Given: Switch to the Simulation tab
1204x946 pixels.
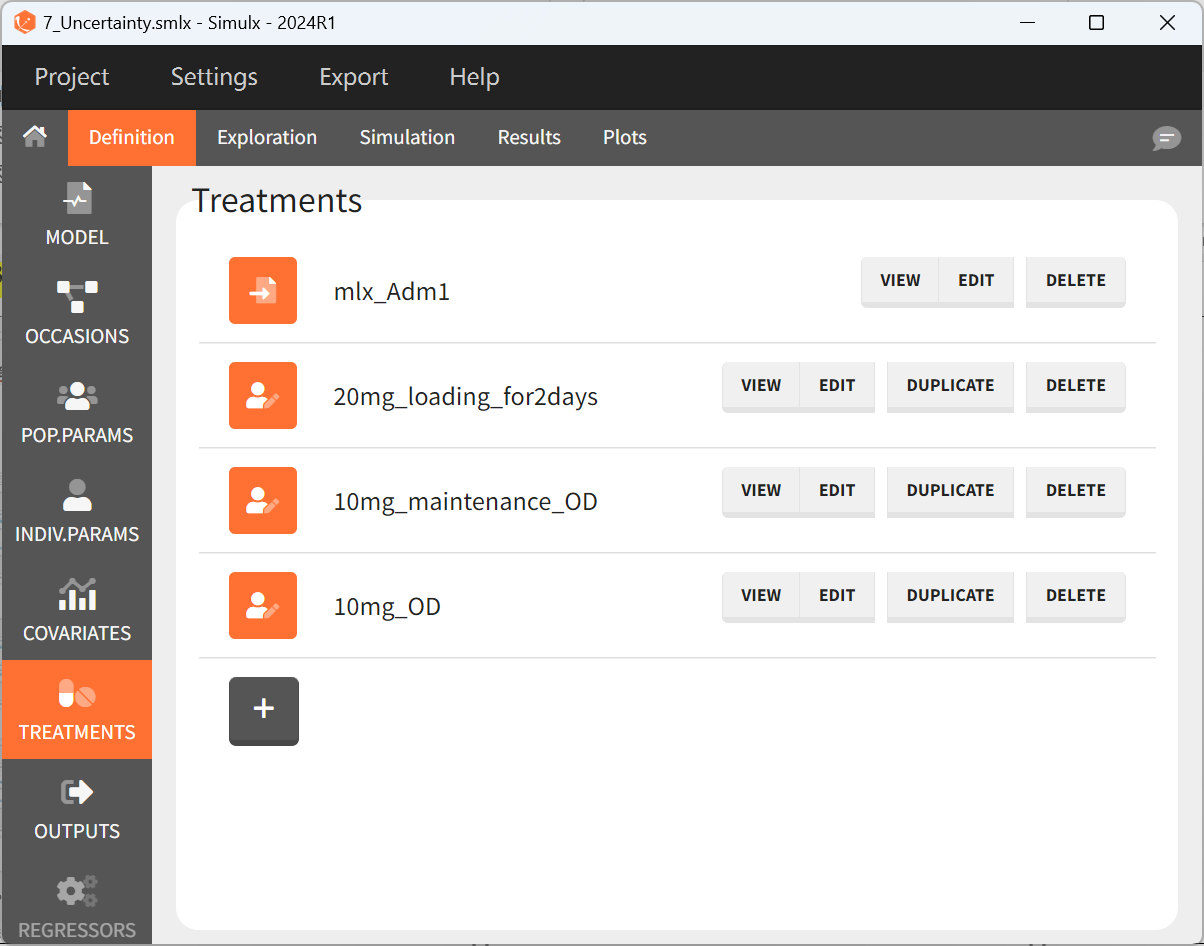Looking at the screenshot, I should [407, 137].
